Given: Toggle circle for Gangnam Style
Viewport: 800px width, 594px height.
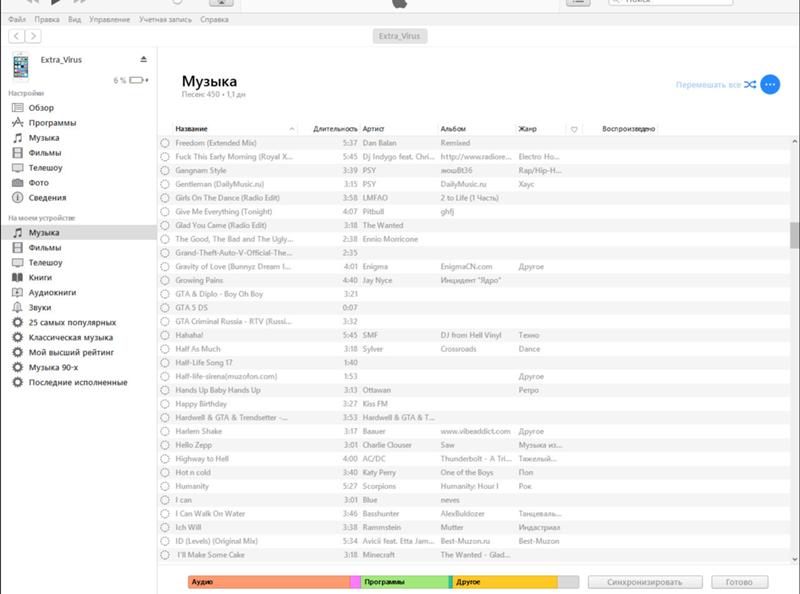Looking at the screenshot, I should coord(165,170).
